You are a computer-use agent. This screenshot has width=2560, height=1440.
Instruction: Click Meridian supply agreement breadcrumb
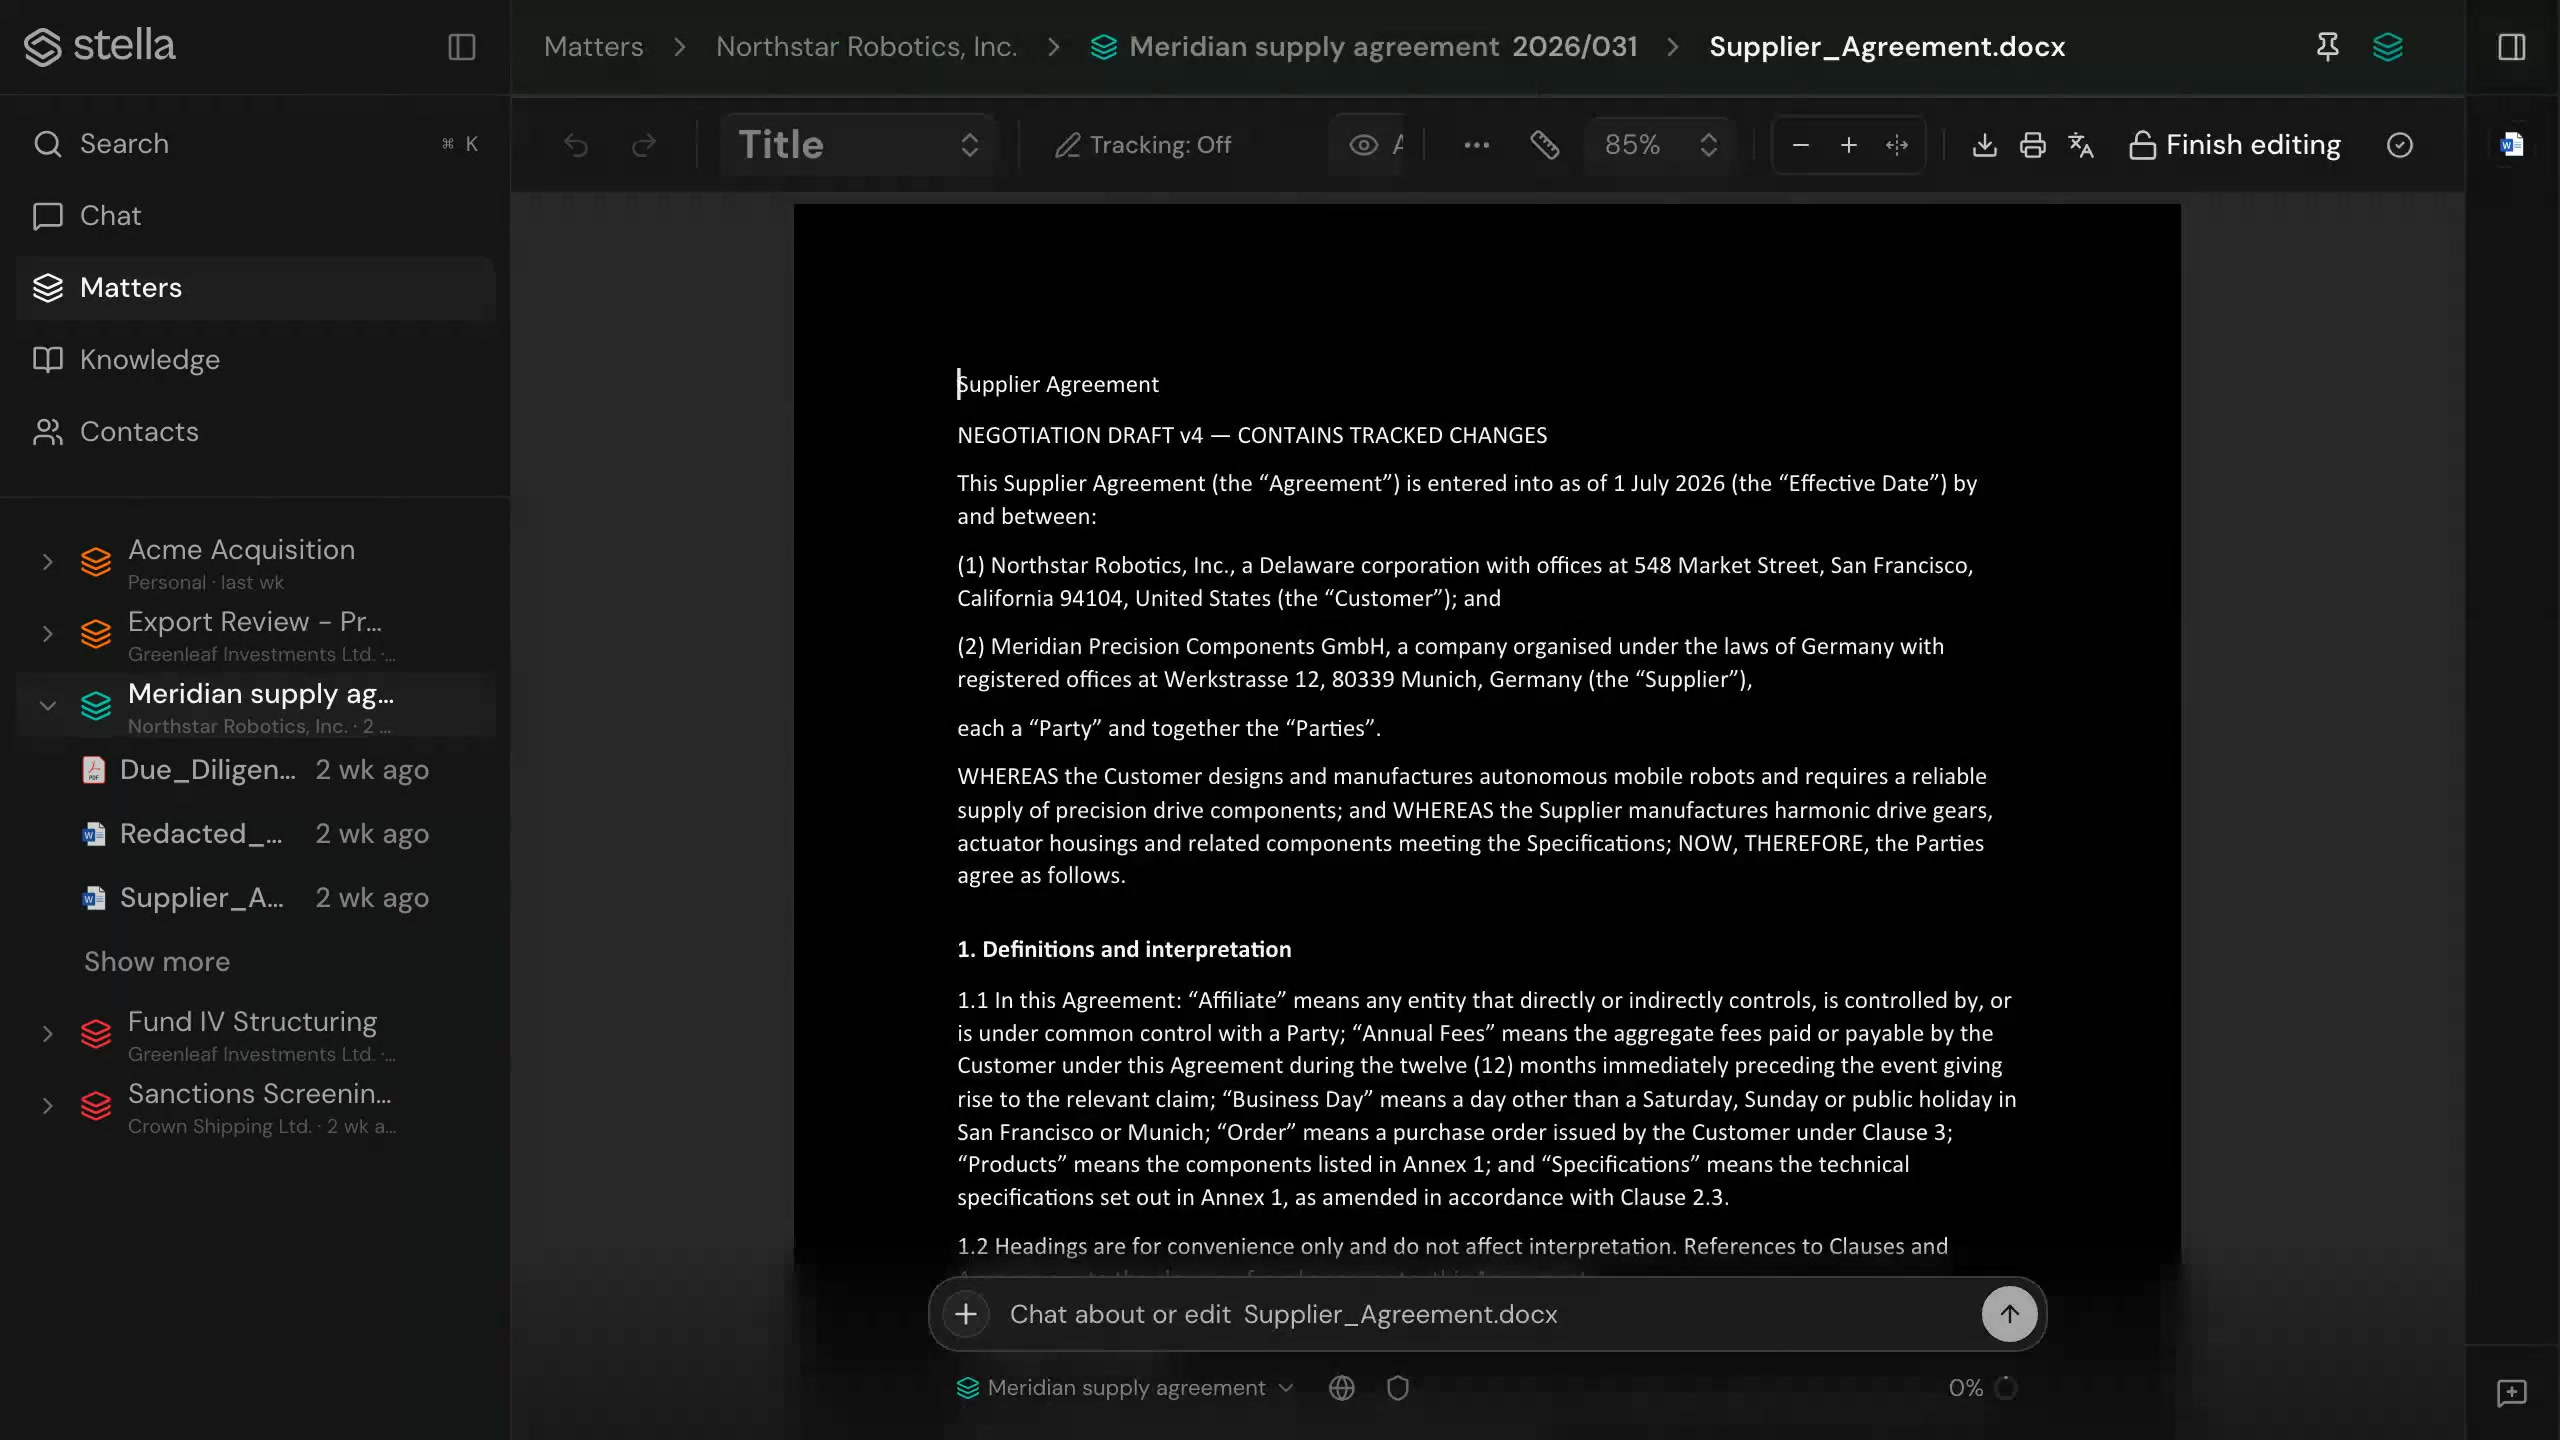[x=1364, y=47]
